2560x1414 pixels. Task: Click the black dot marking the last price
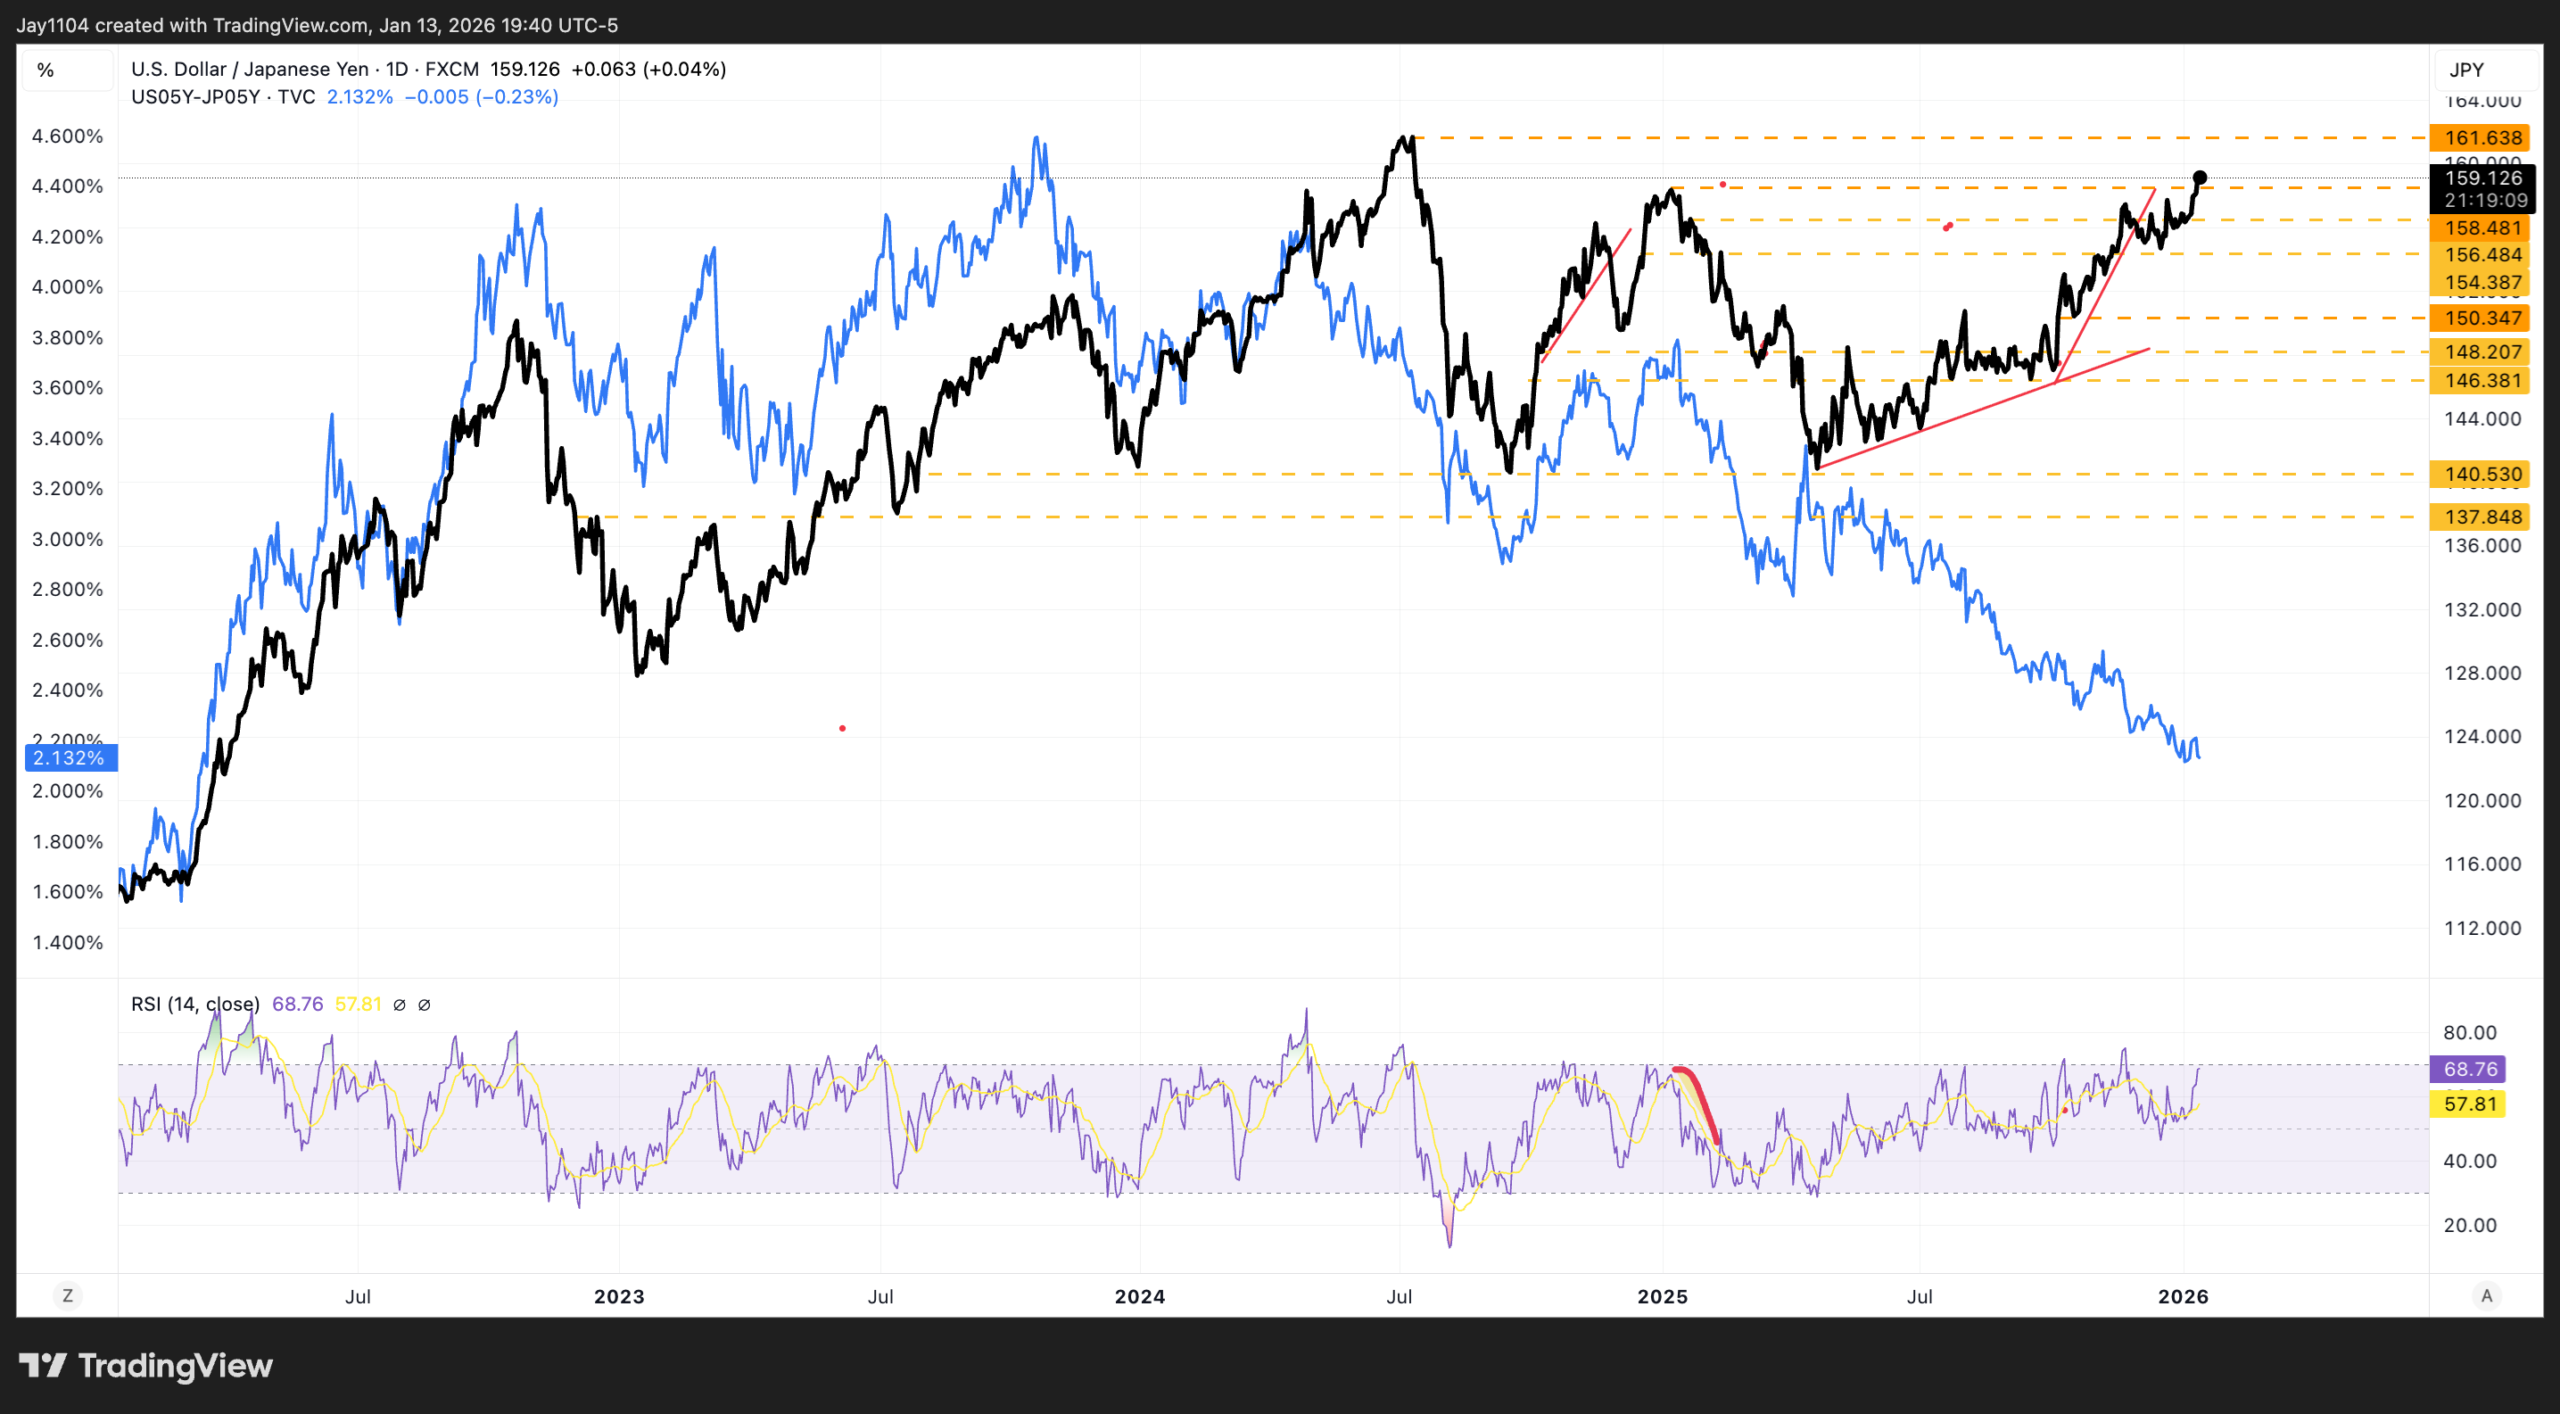[x=2199, y=178]
